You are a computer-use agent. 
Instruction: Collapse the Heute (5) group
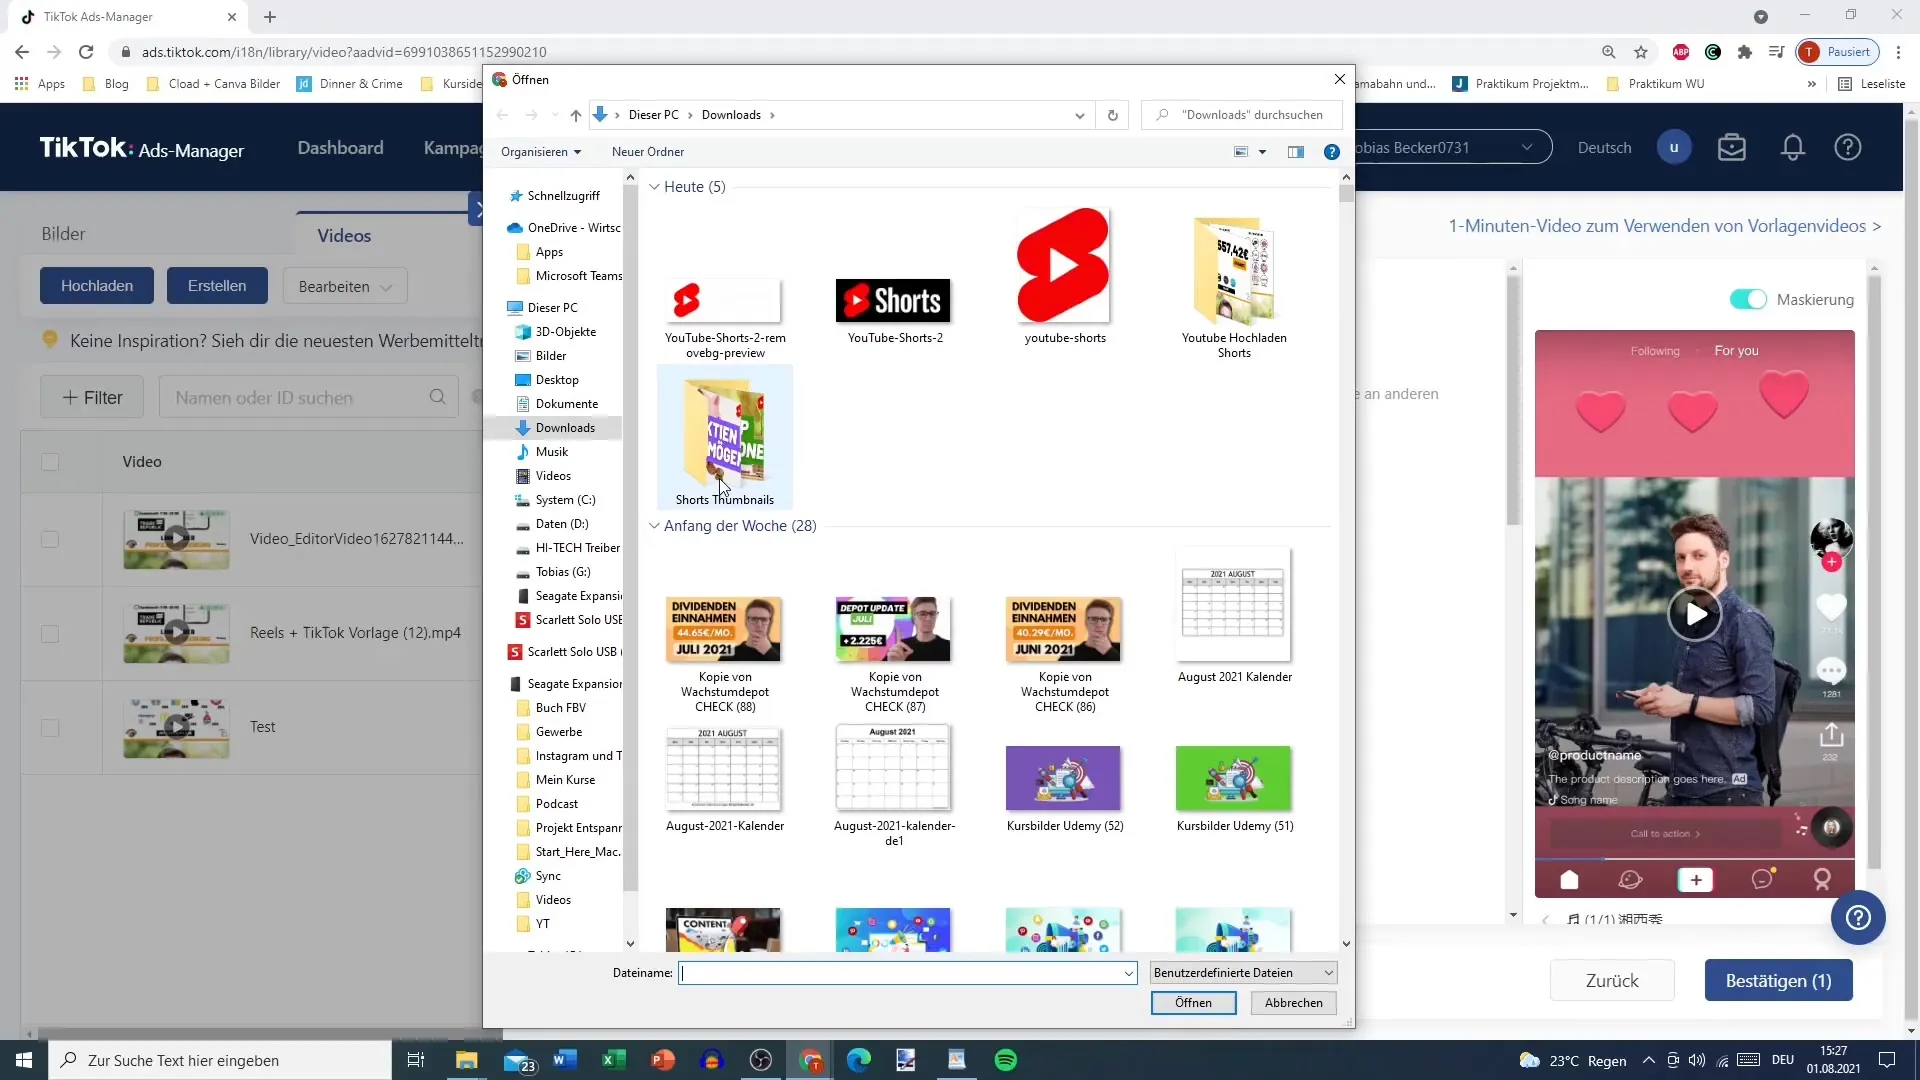tap(654, 187)
